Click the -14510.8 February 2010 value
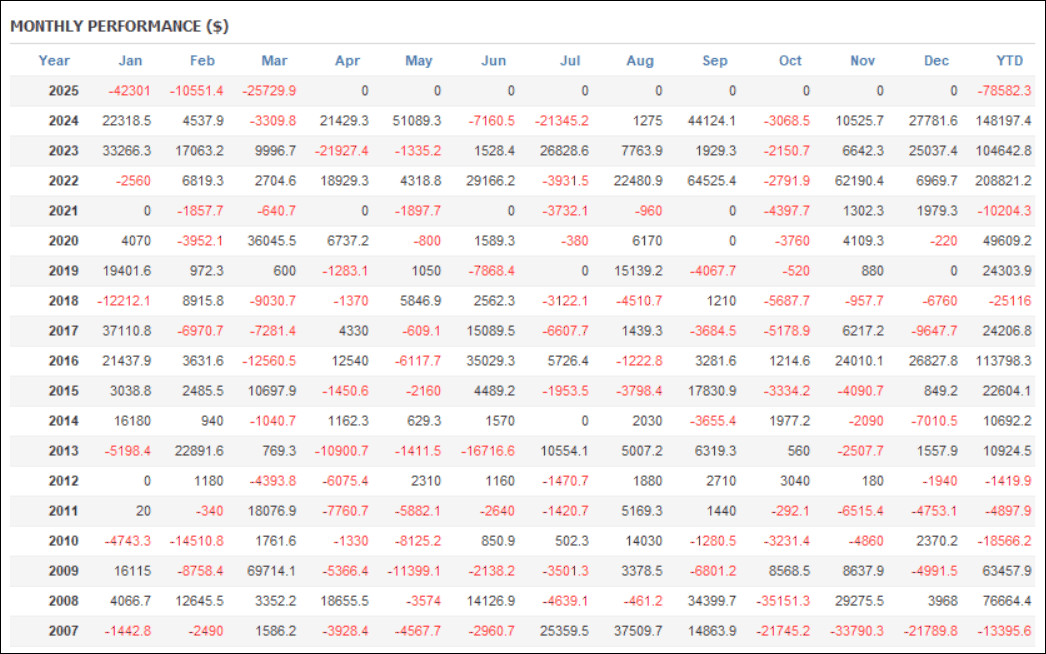Image resolution: width=1046 pixels, height=654 pixels. click(197, 541)
